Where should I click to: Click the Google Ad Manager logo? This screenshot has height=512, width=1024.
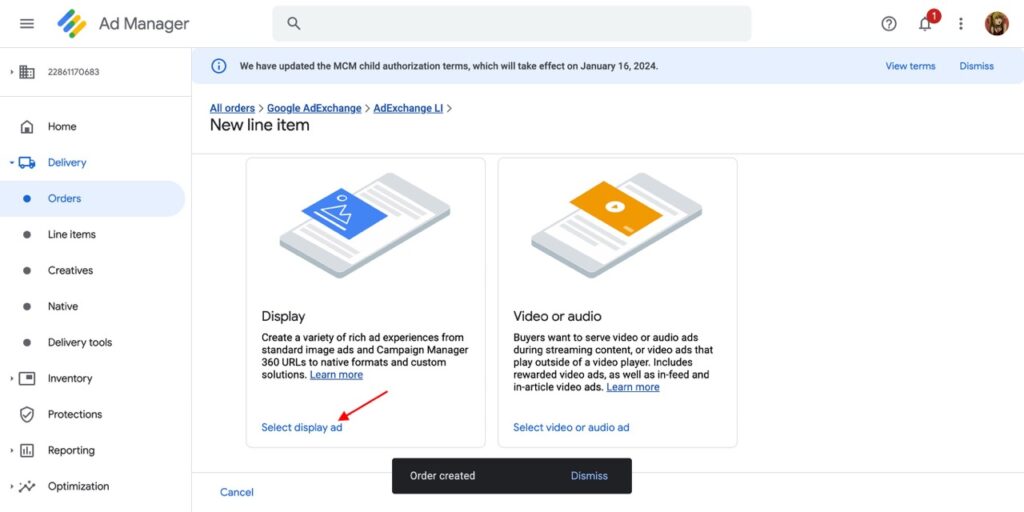click(x=72, y=24)
